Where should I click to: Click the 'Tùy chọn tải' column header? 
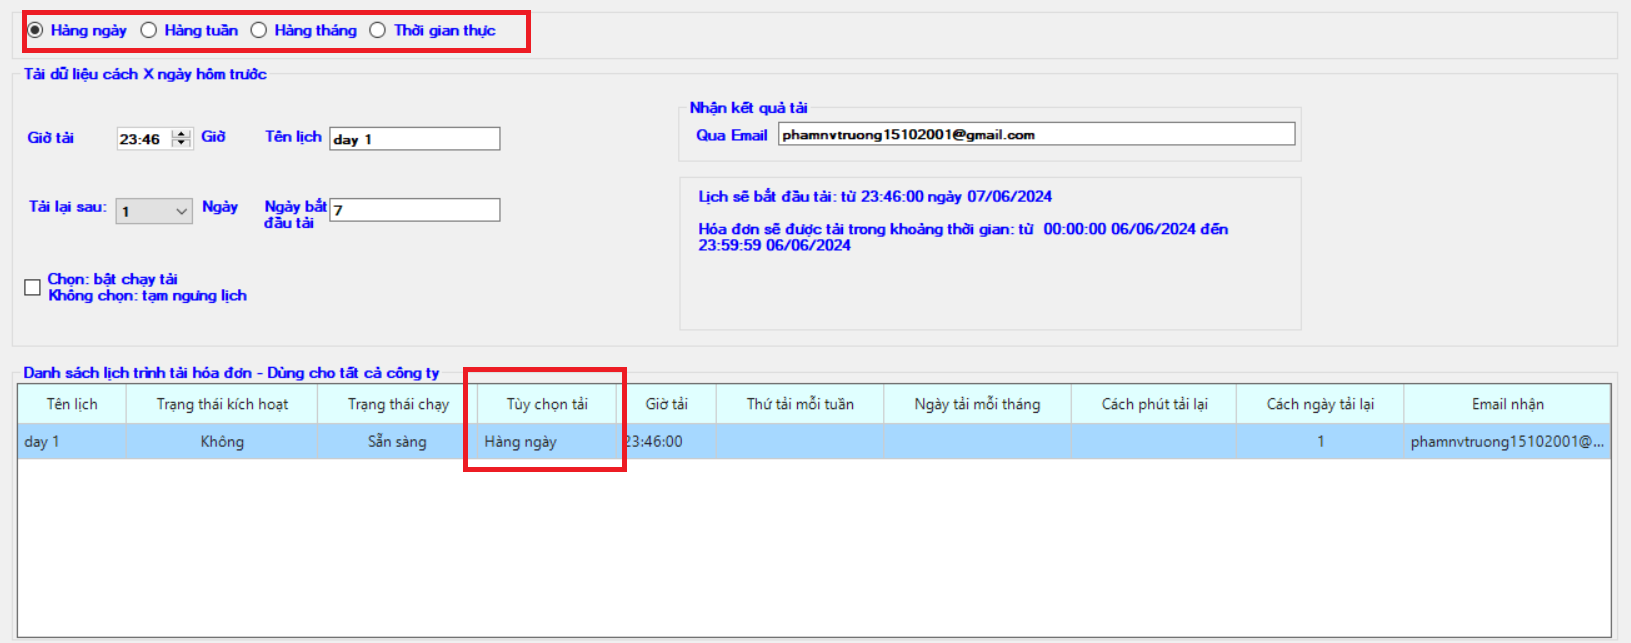point(546,404)
